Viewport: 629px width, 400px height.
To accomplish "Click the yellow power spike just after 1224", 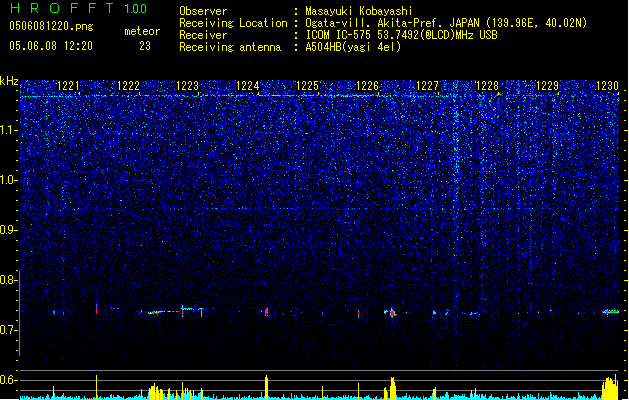I will tap(266, 388).
